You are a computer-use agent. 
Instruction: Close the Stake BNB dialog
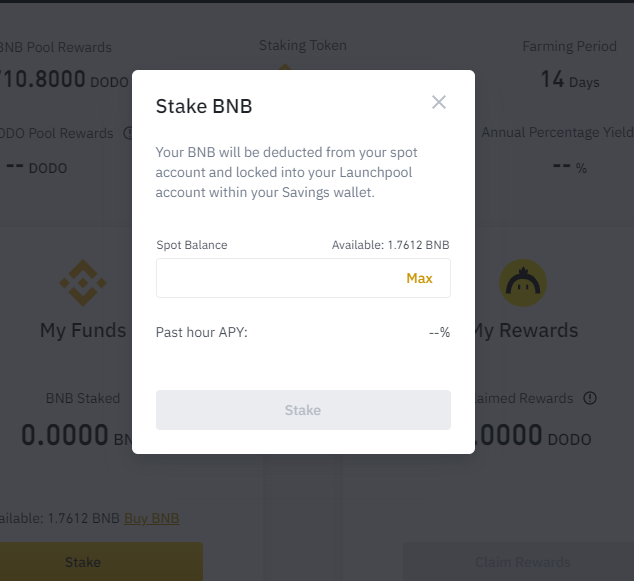(x=439, y=102)
